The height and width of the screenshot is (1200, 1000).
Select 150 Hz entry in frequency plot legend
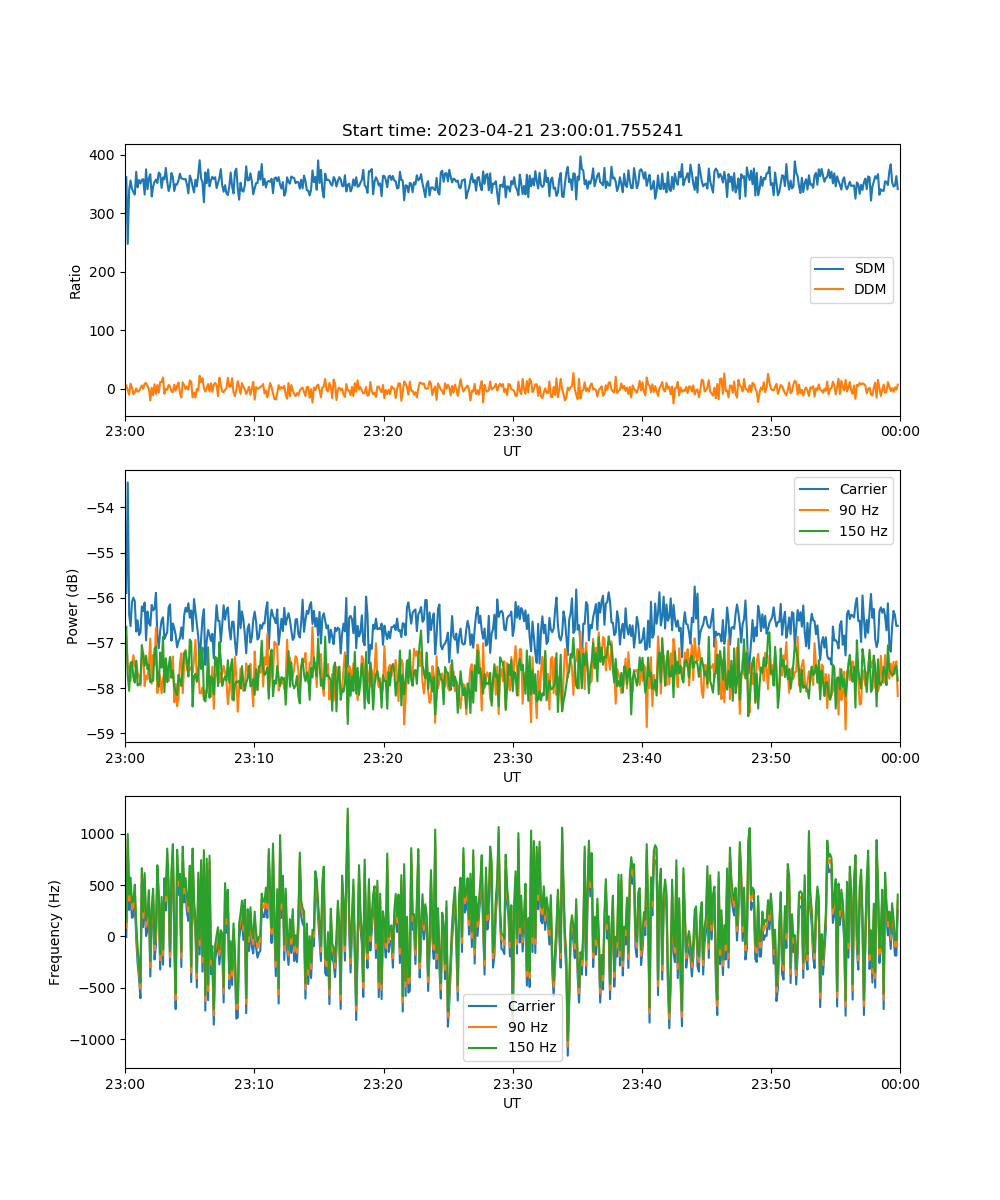pos(532,1048)
